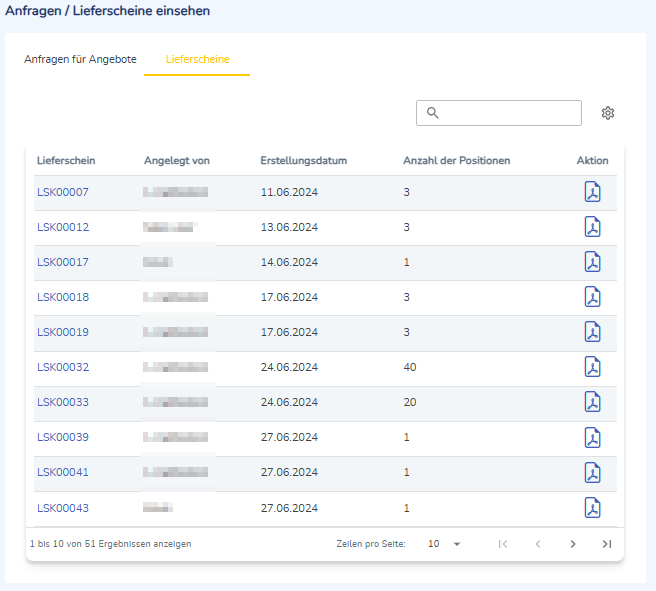
Task: Open delivery note link LSK00041
Action: (63, 472)
